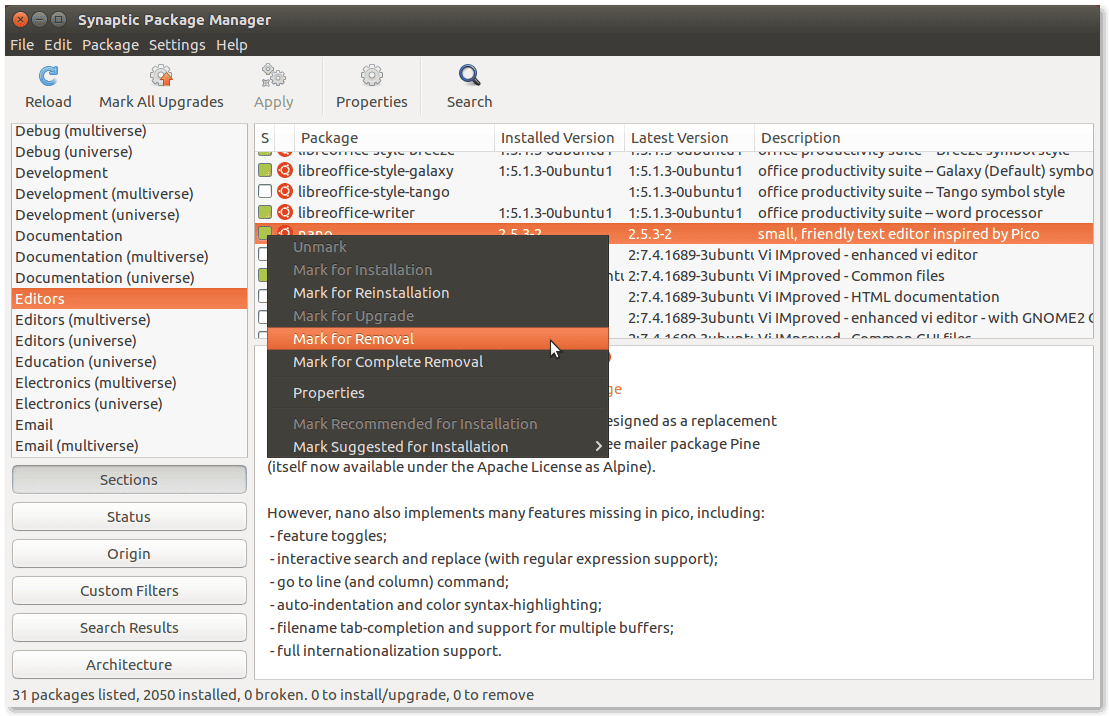Choose Unmark in the context menu
This screenshot has width=1109, height=716.
coord(438,247)
